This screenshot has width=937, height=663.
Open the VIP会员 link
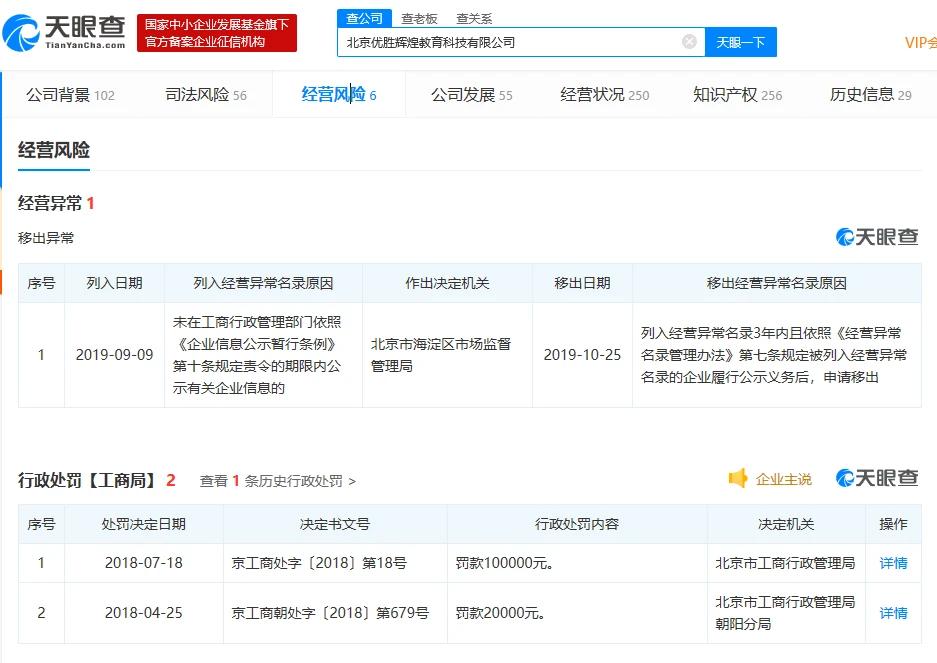921,42
